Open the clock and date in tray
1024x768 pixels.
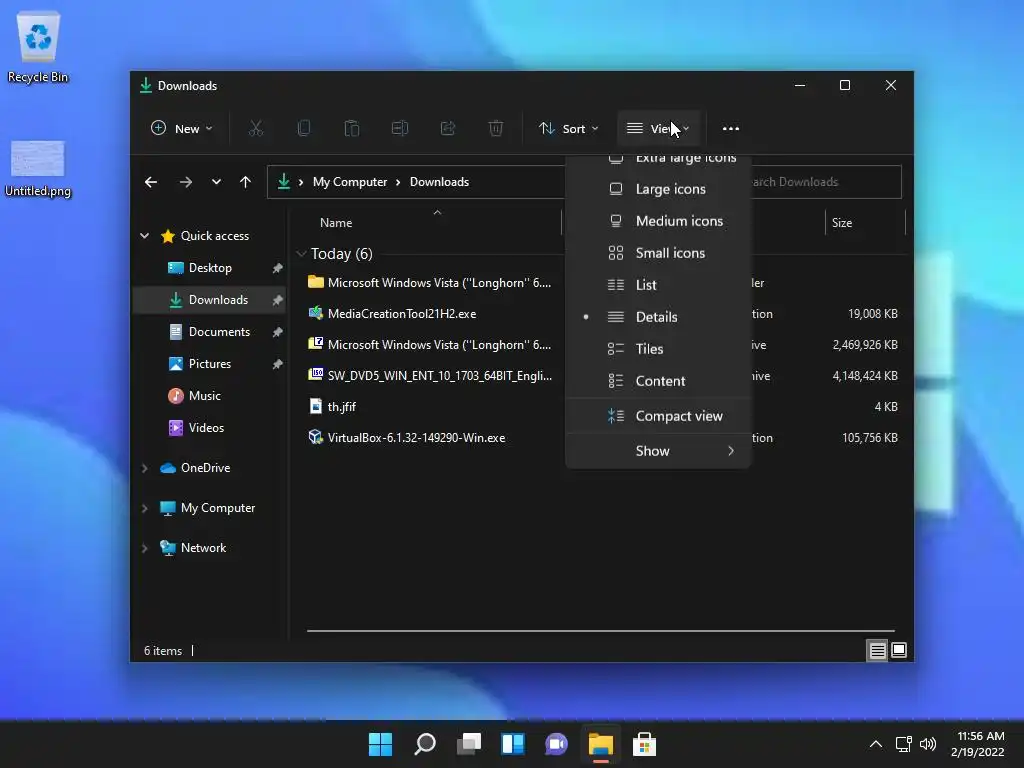click(x=977, y=744)
